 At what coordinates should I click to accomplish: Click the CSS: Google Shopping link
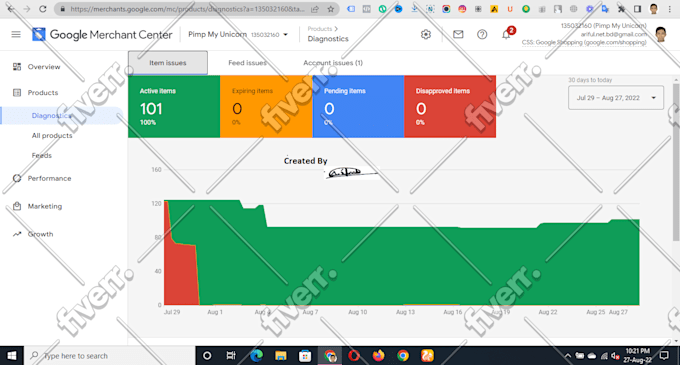click(x=584, y=42)
